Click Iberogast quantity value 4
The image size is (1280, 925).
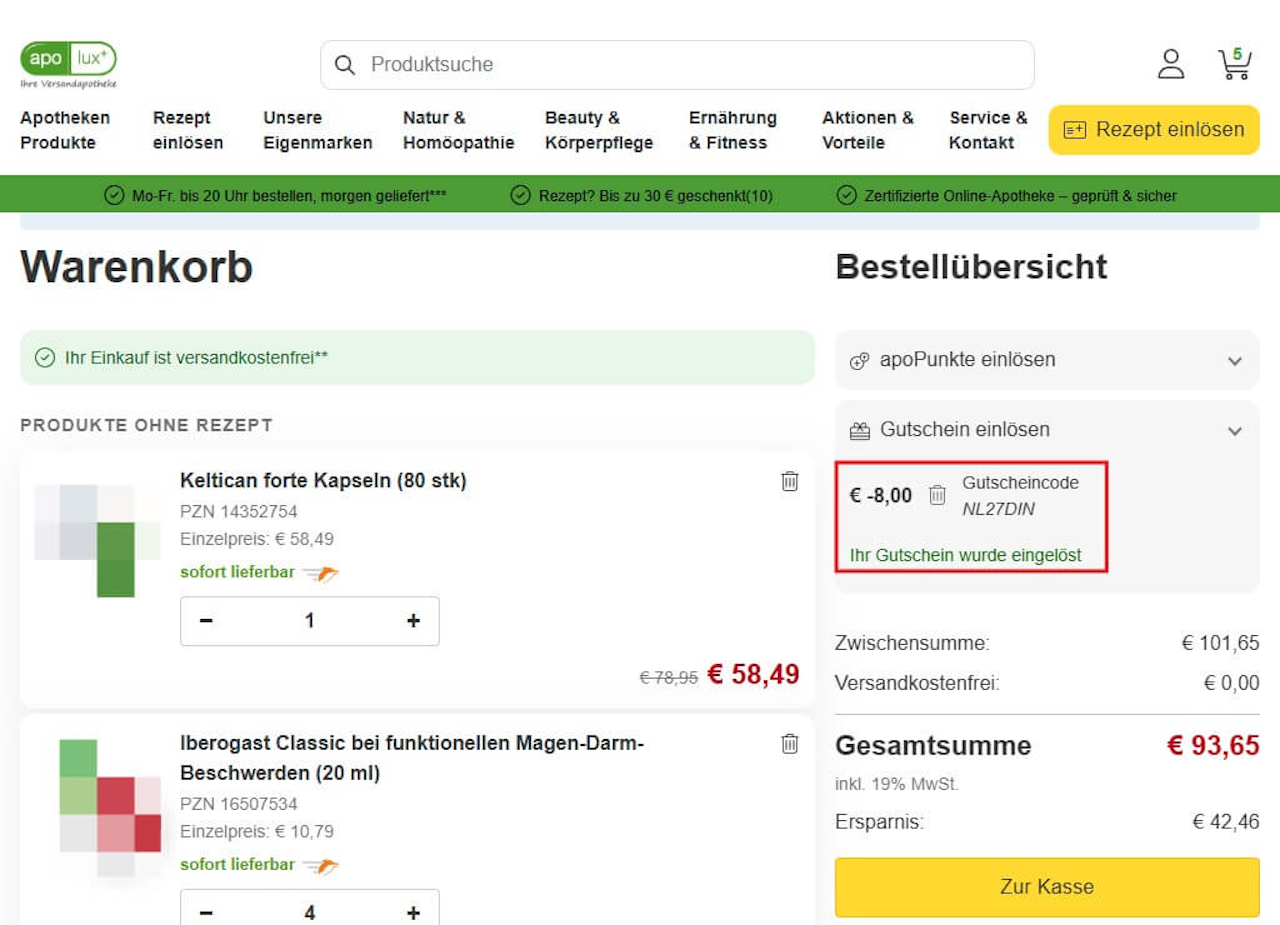pyautogui.click(x=310, y=912)
